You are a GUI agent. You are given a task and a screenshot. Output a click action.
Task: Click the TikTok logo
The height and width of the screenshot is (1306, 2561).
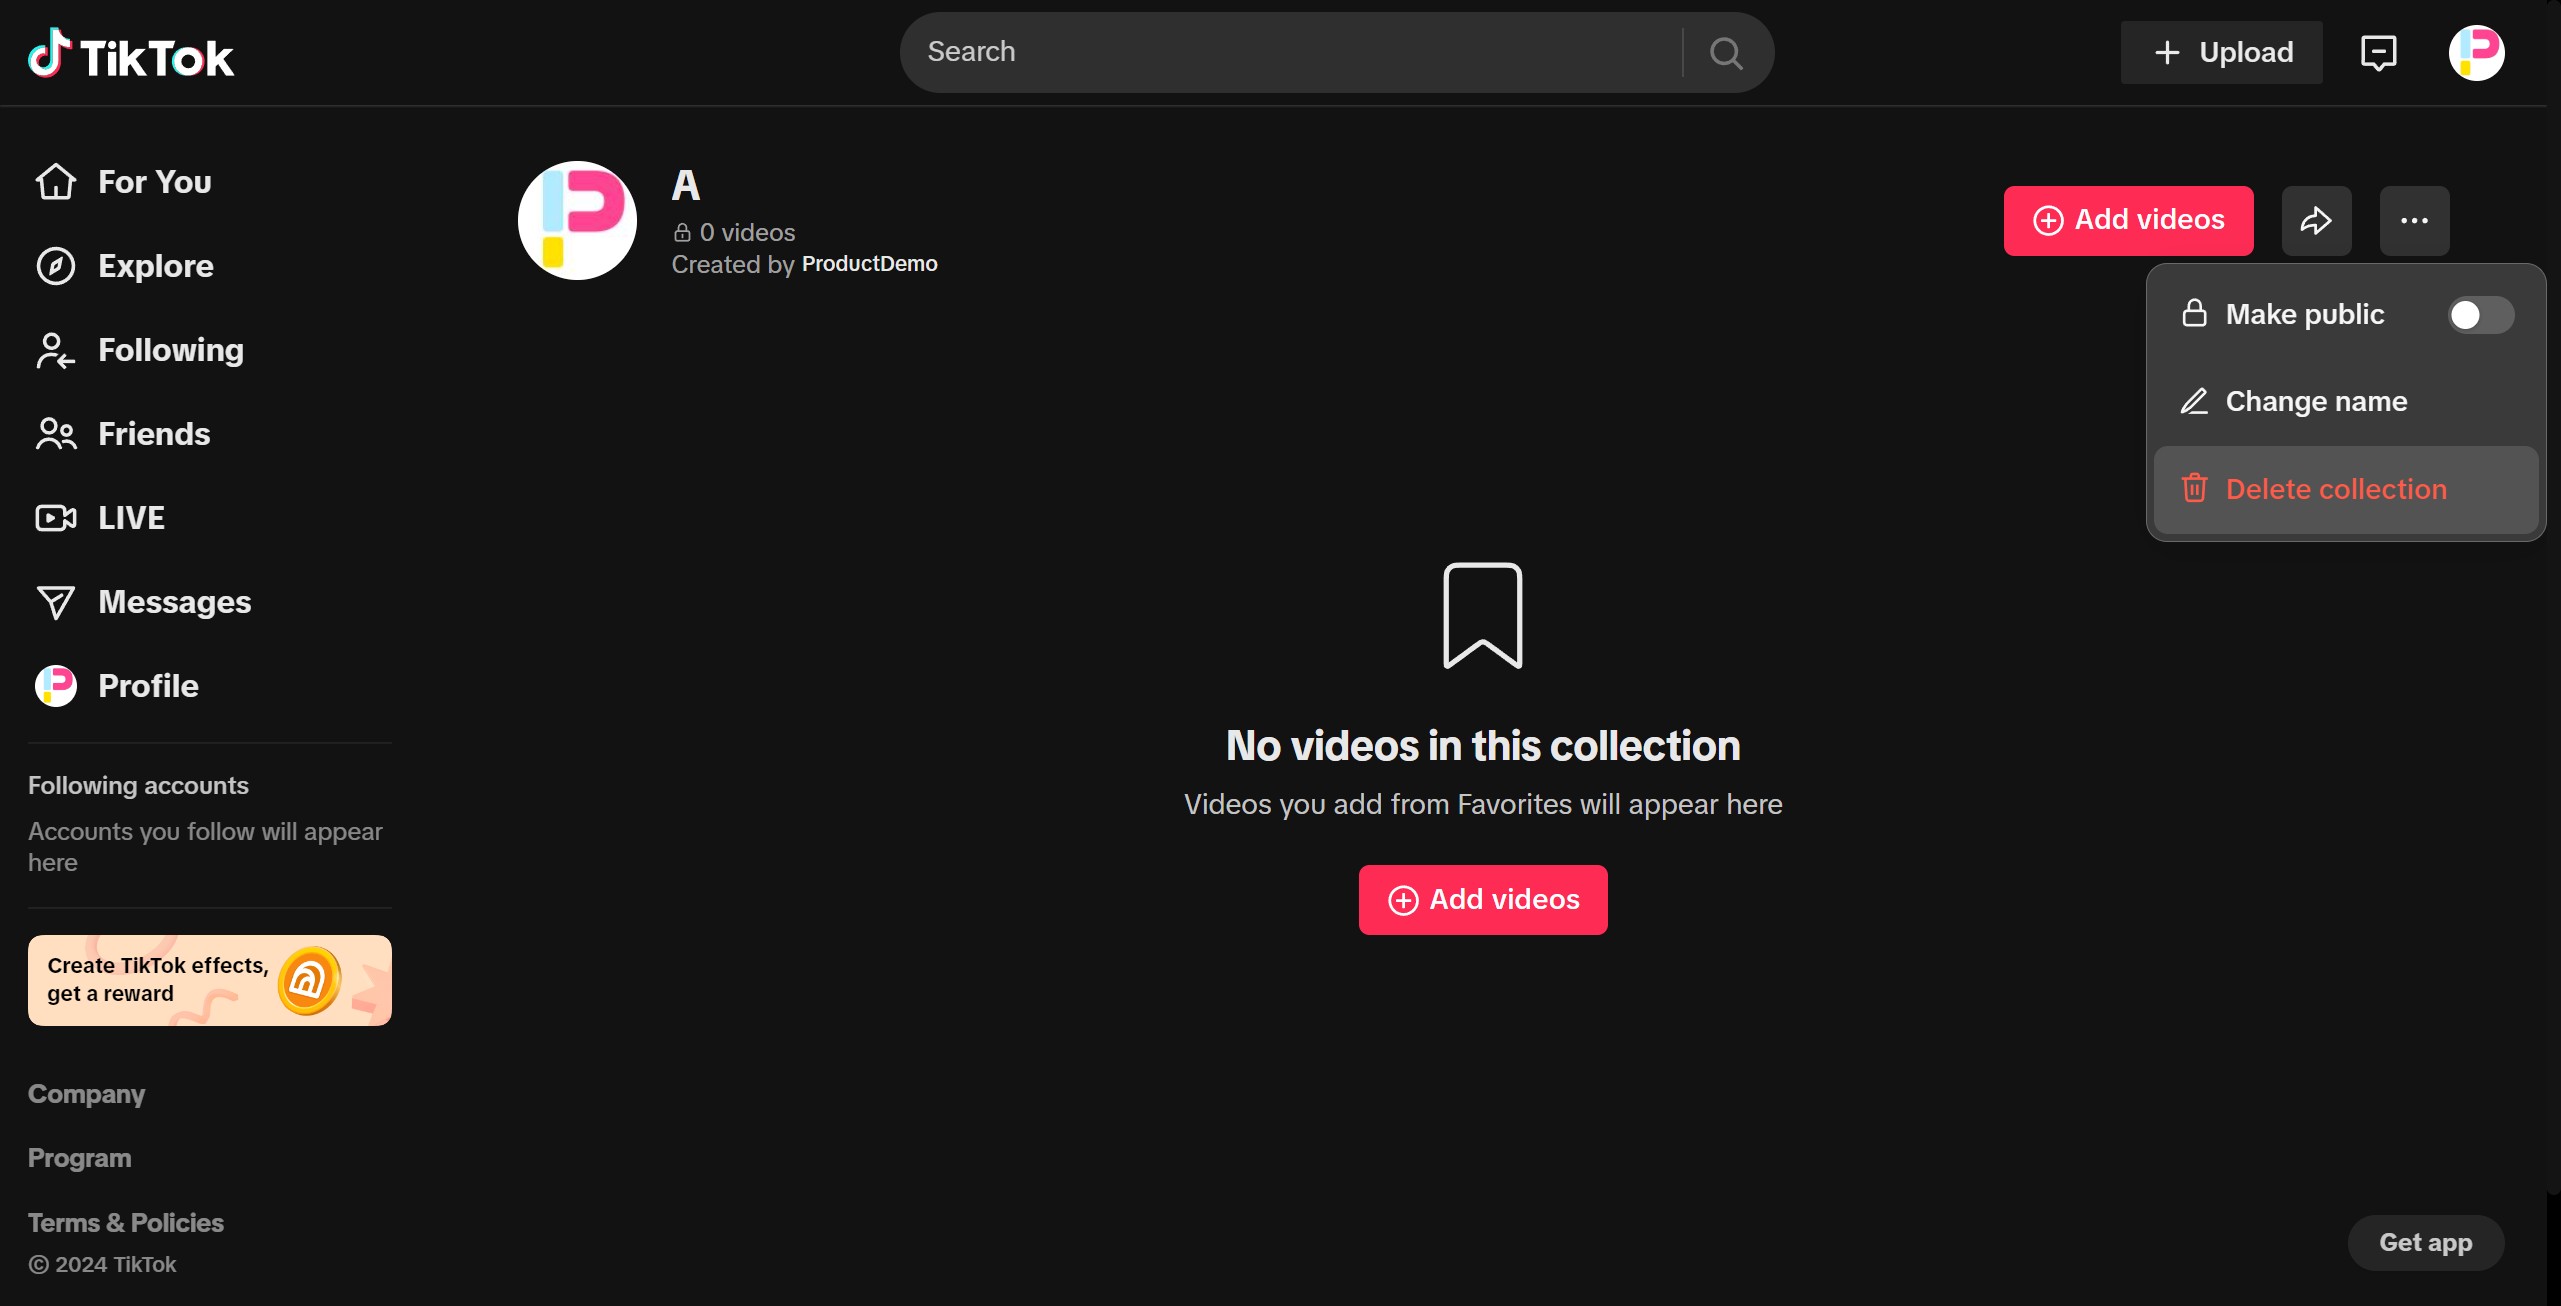click(131, 54)
